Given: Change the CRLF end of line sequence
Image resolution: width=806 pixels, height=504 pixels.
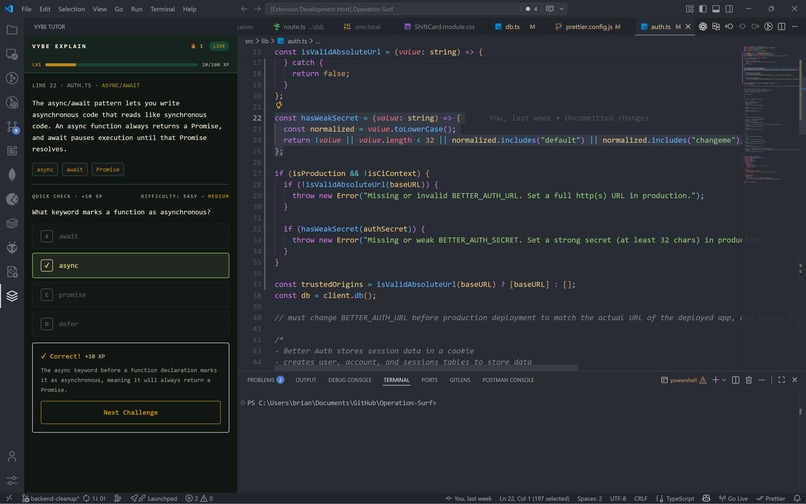Looking at the screenshot, I should tap(640, 498).
